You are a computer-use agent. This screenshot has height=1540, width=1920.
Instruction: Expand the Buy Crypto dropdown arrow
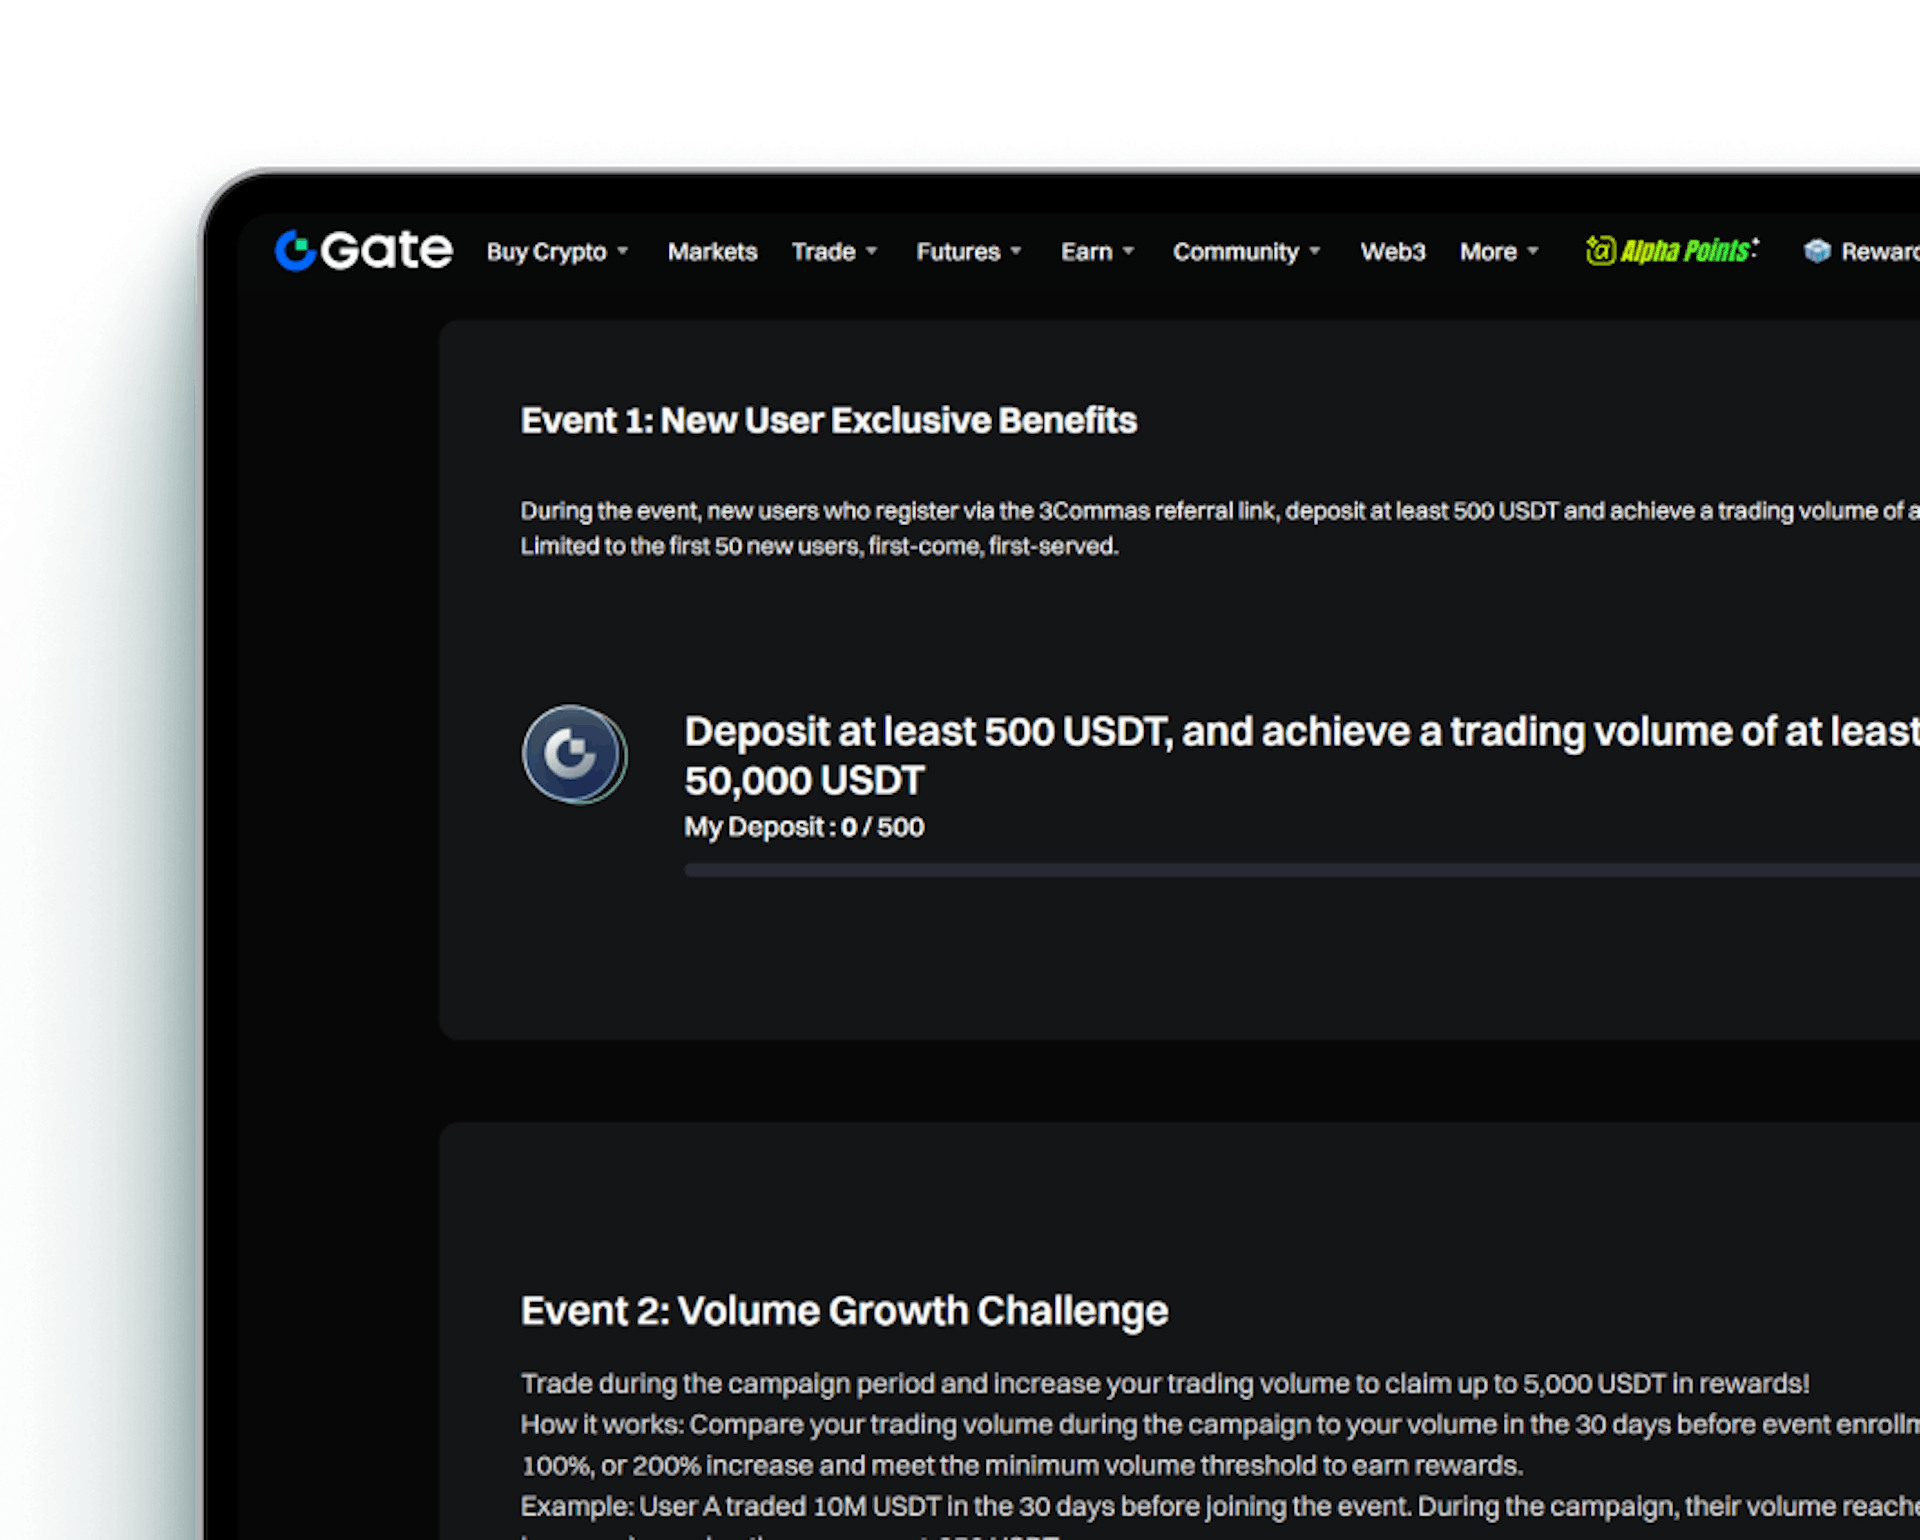click(x=622, y=251)
